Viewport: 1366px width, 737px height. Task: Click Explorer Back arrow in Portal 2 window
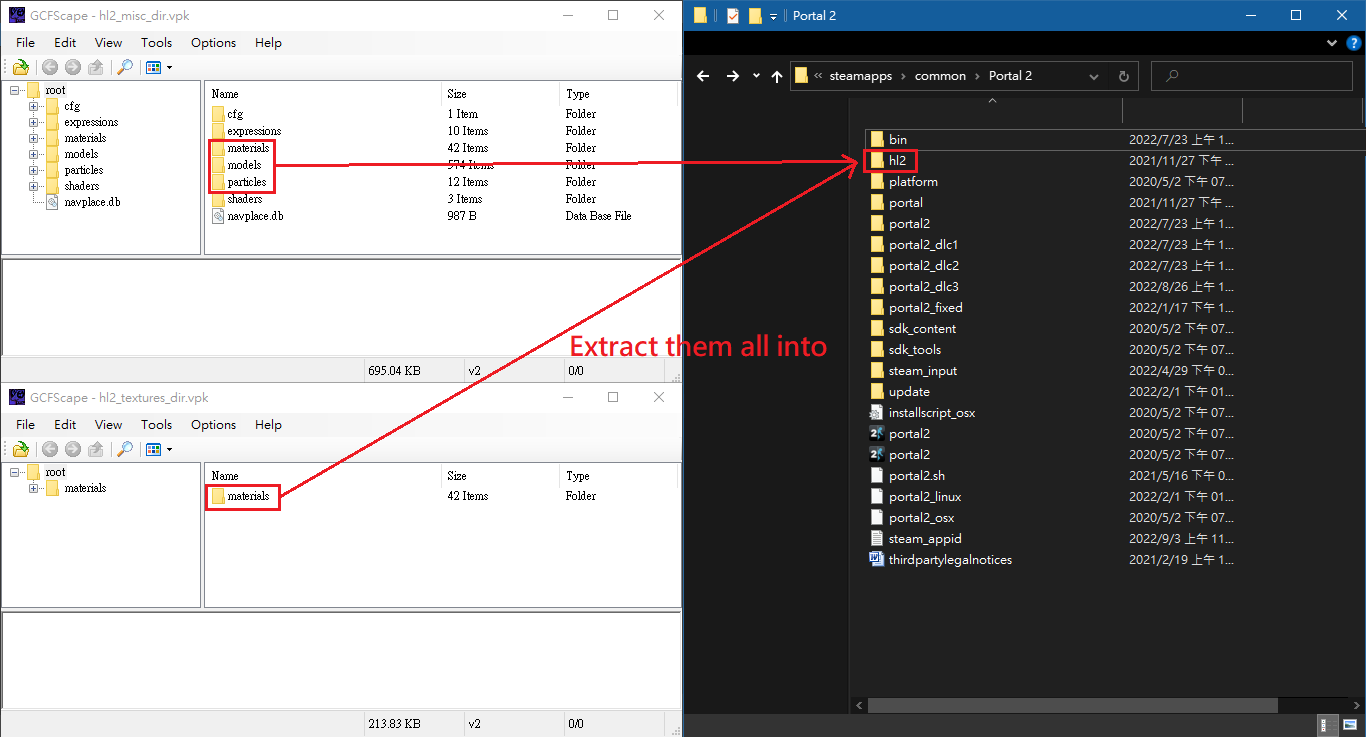(703, 76)
